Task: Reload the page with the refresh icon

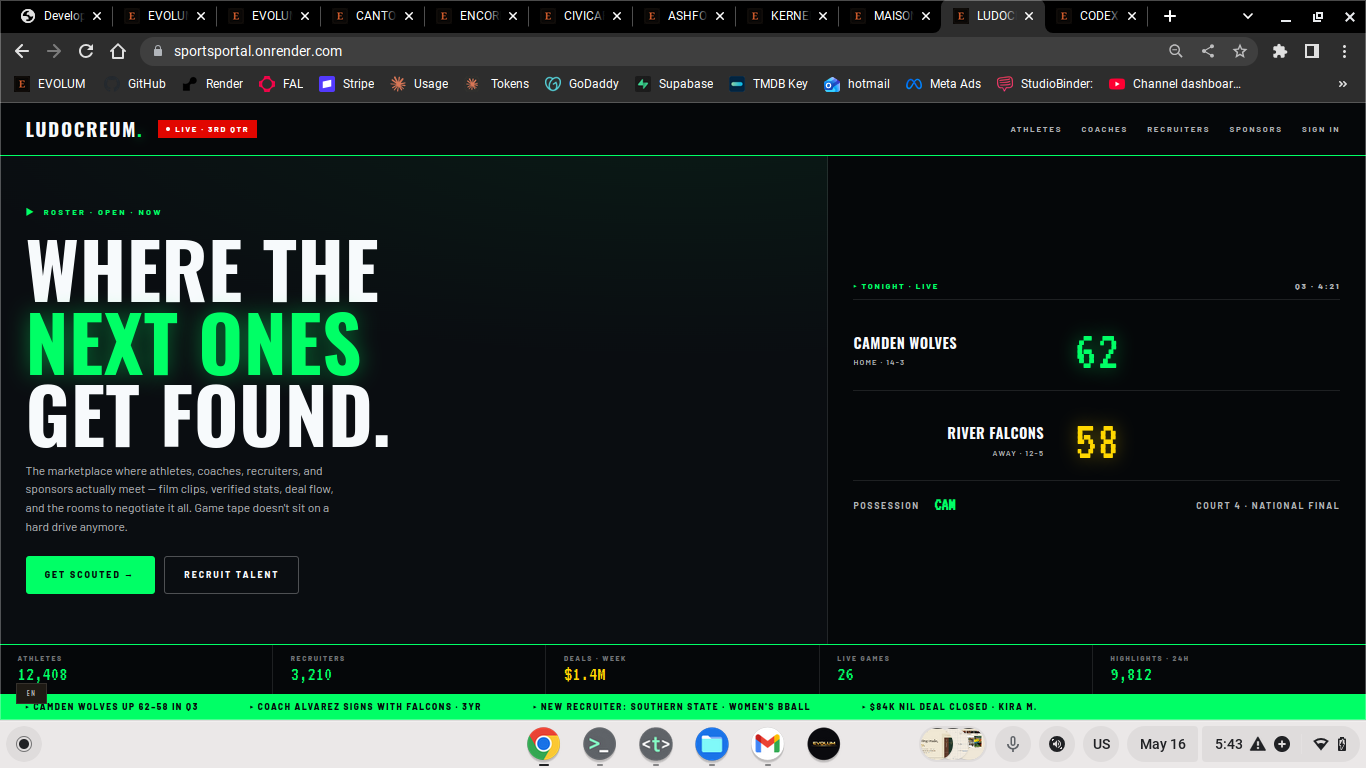Action: pos(86,51)
